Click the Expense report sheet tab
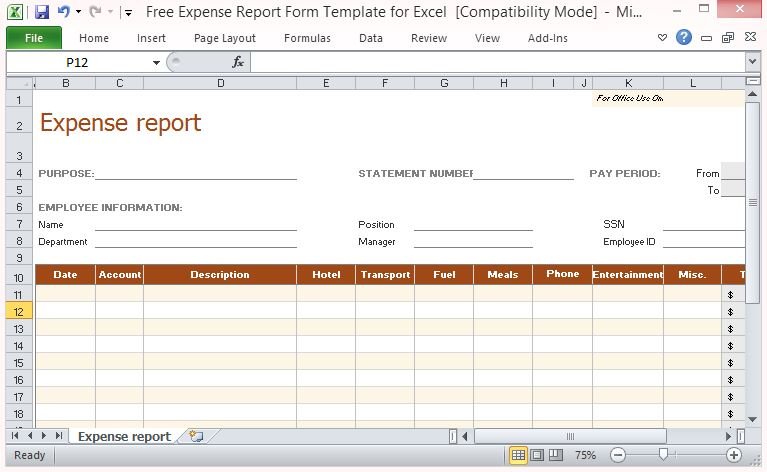The image size is (767, 472). click(x=124, y=437)
